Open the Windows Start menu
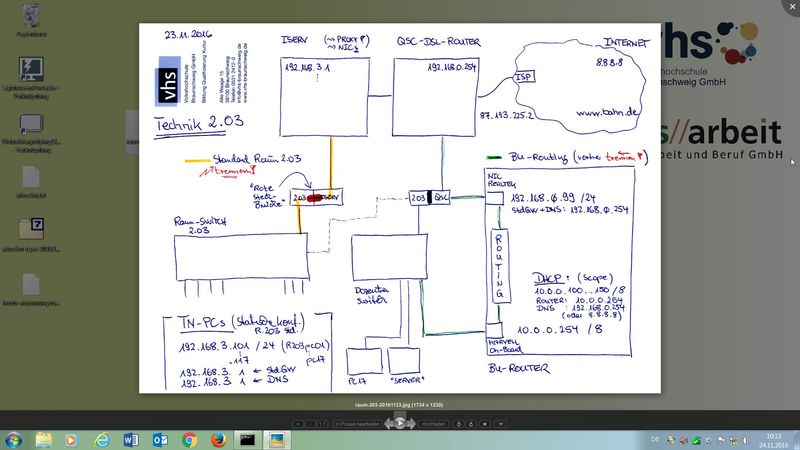800x450 pixels. (x=14, y=440)
